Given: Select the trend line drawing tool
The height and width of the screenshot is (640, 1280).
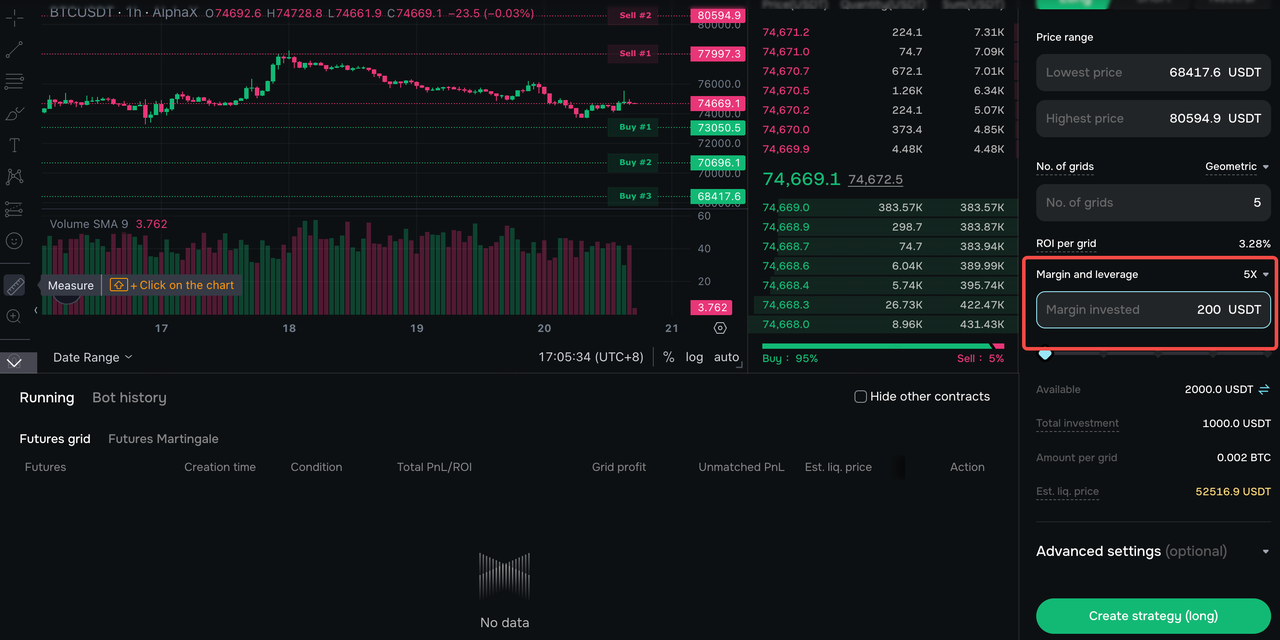Looking at the screenshot, I should pos(14,49).
